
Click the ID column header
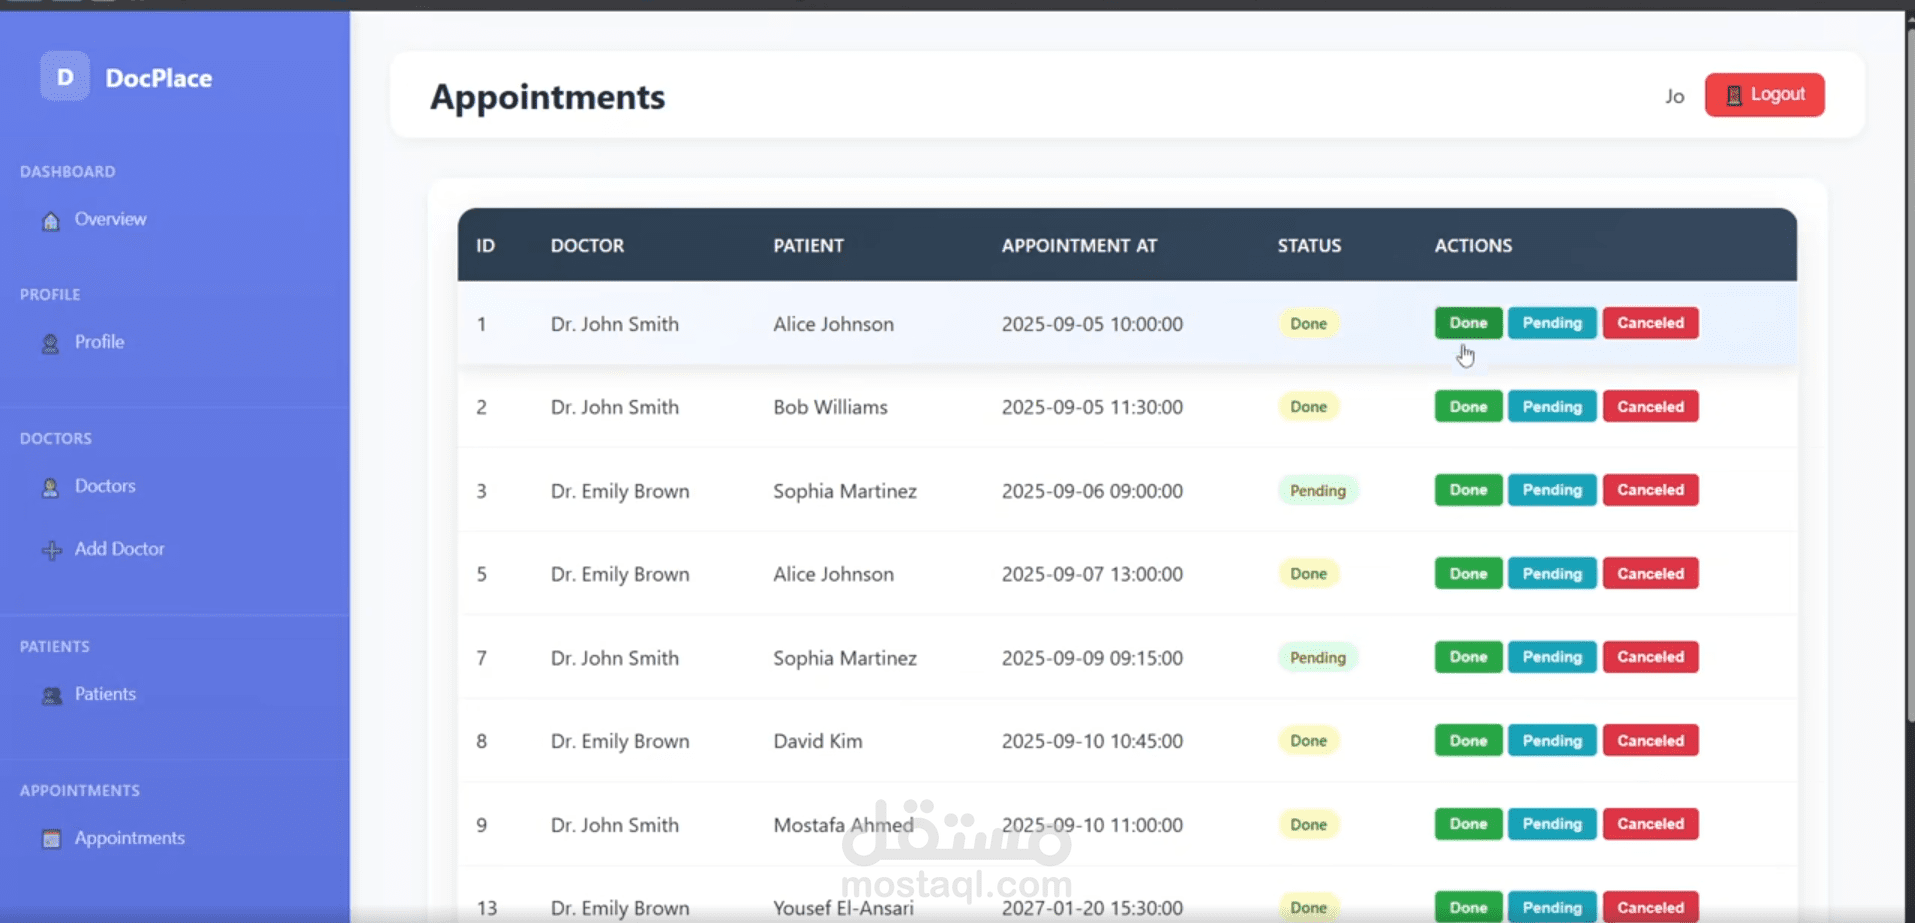point(485,246)
